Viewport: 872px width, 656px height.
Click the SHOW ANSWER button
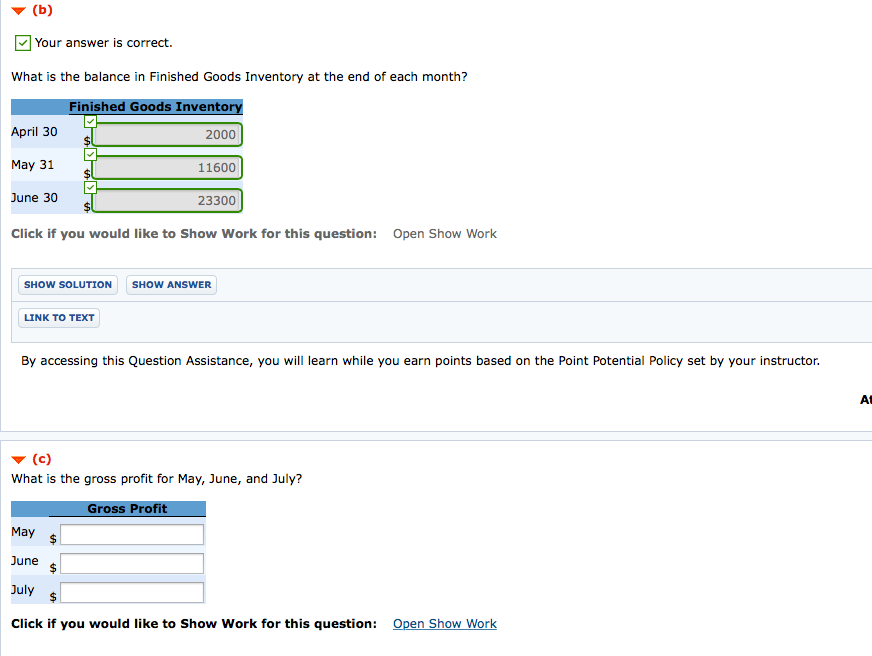[171, 284]
